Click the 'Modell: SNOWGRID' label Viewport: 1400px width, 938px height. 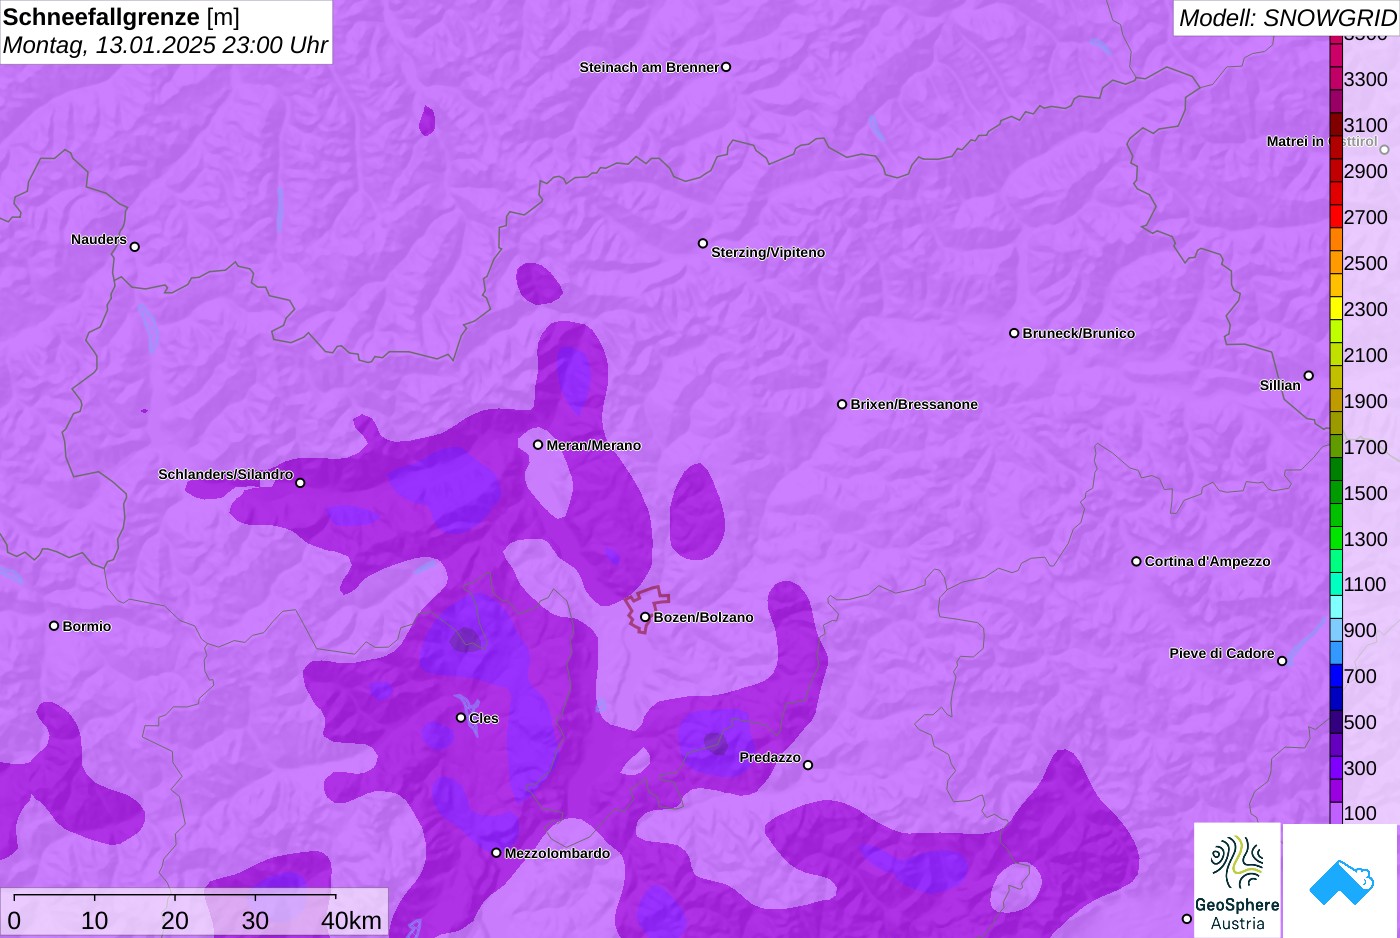(x=1287, y=18)
